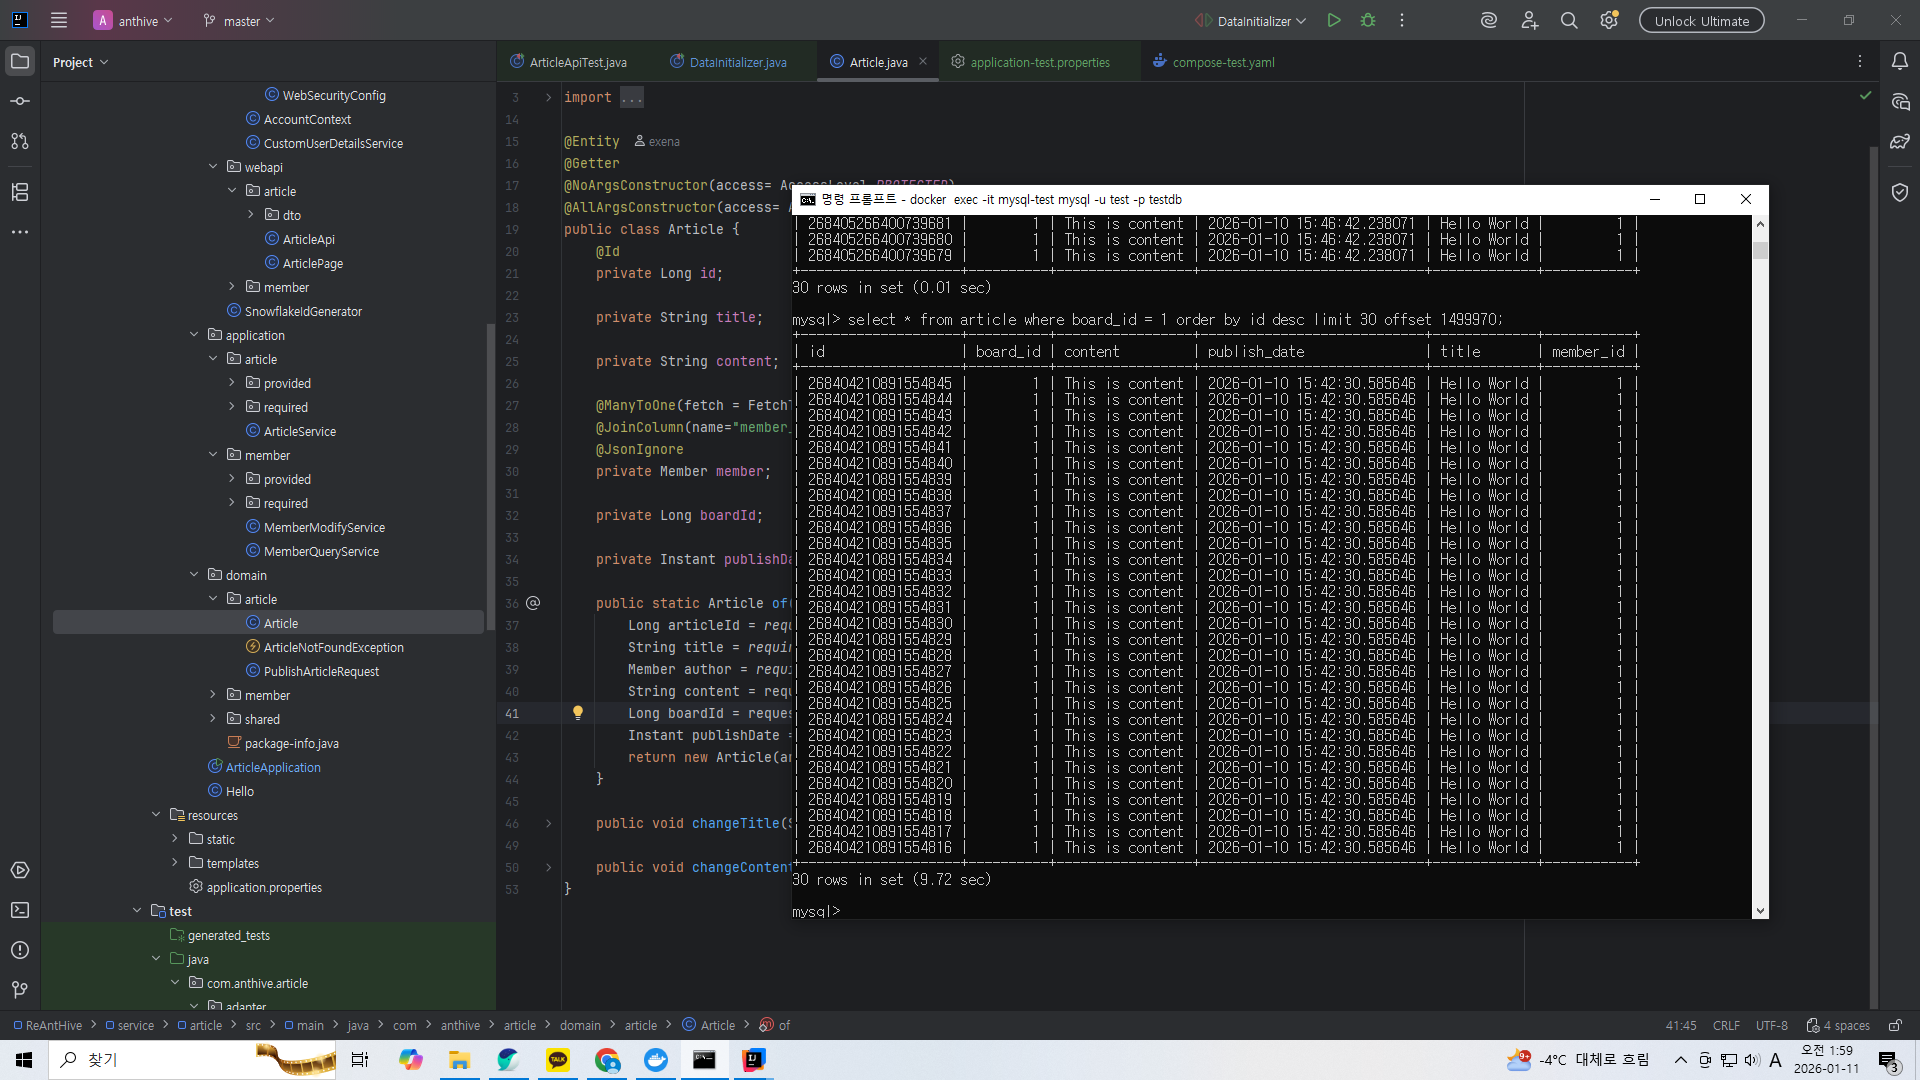Click the CRLF line separator in status bar
1920x1080 pixels.
1726,1025
